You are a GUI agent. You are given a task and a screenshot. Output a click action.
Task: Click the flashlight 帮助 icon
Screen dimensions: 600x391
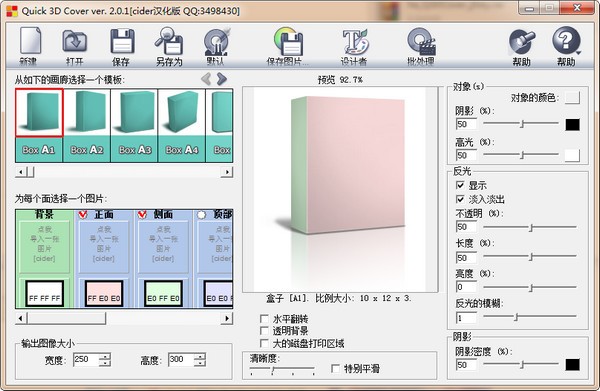(522, 47)
